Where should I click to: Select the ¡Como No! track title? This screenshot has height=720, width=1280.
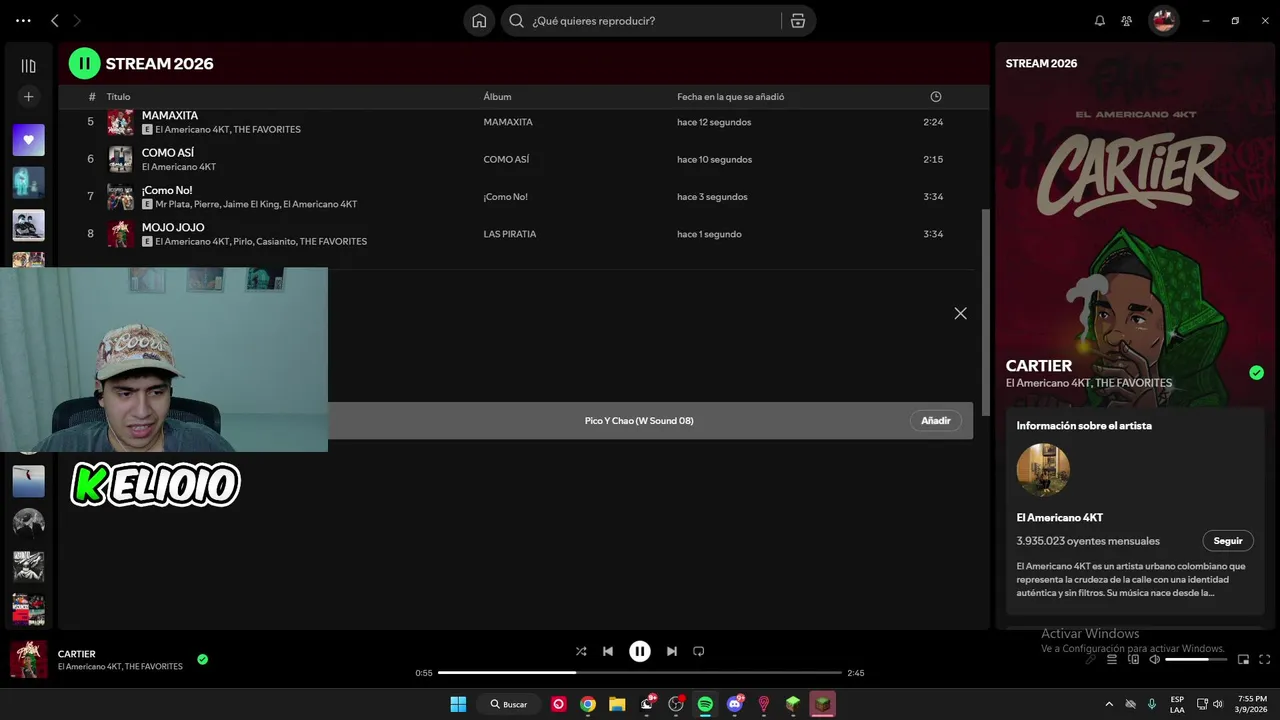pyautogui.click(x=167, y=190)
